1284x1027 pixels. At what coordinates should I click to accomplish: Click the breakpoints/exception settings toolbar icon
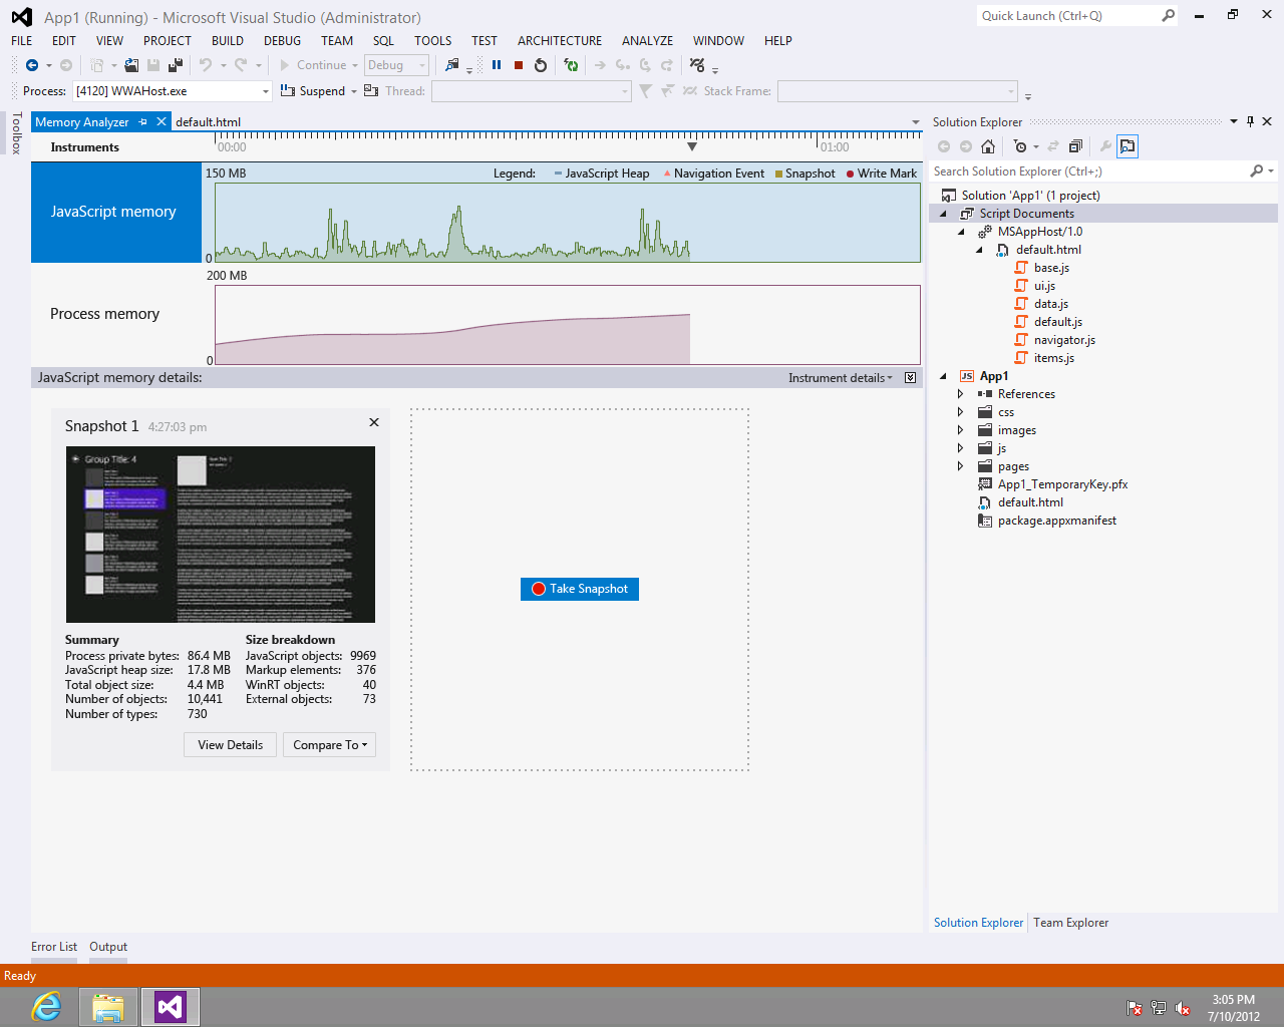click(x=697, y=65)
